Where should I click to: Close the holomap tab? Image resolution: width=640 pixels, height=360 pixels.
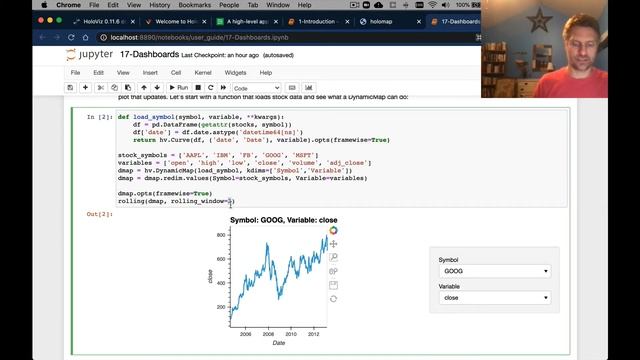419,22
